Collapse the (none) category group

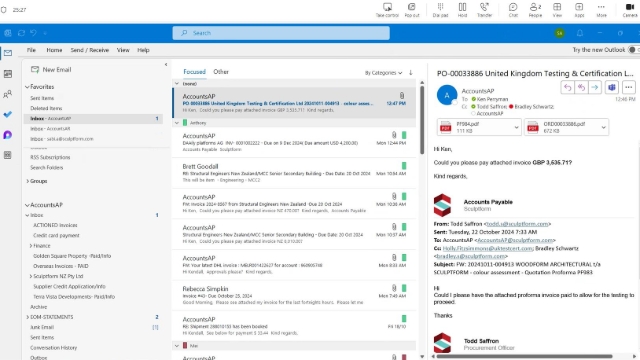pyautogui.click(x=177, y=84)
